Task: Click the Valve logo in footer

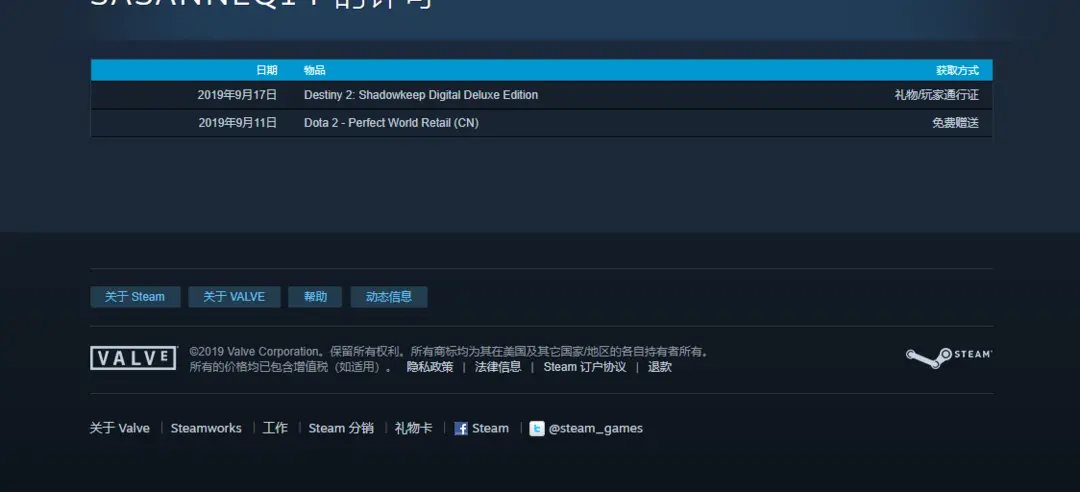Action: (134, 358)
